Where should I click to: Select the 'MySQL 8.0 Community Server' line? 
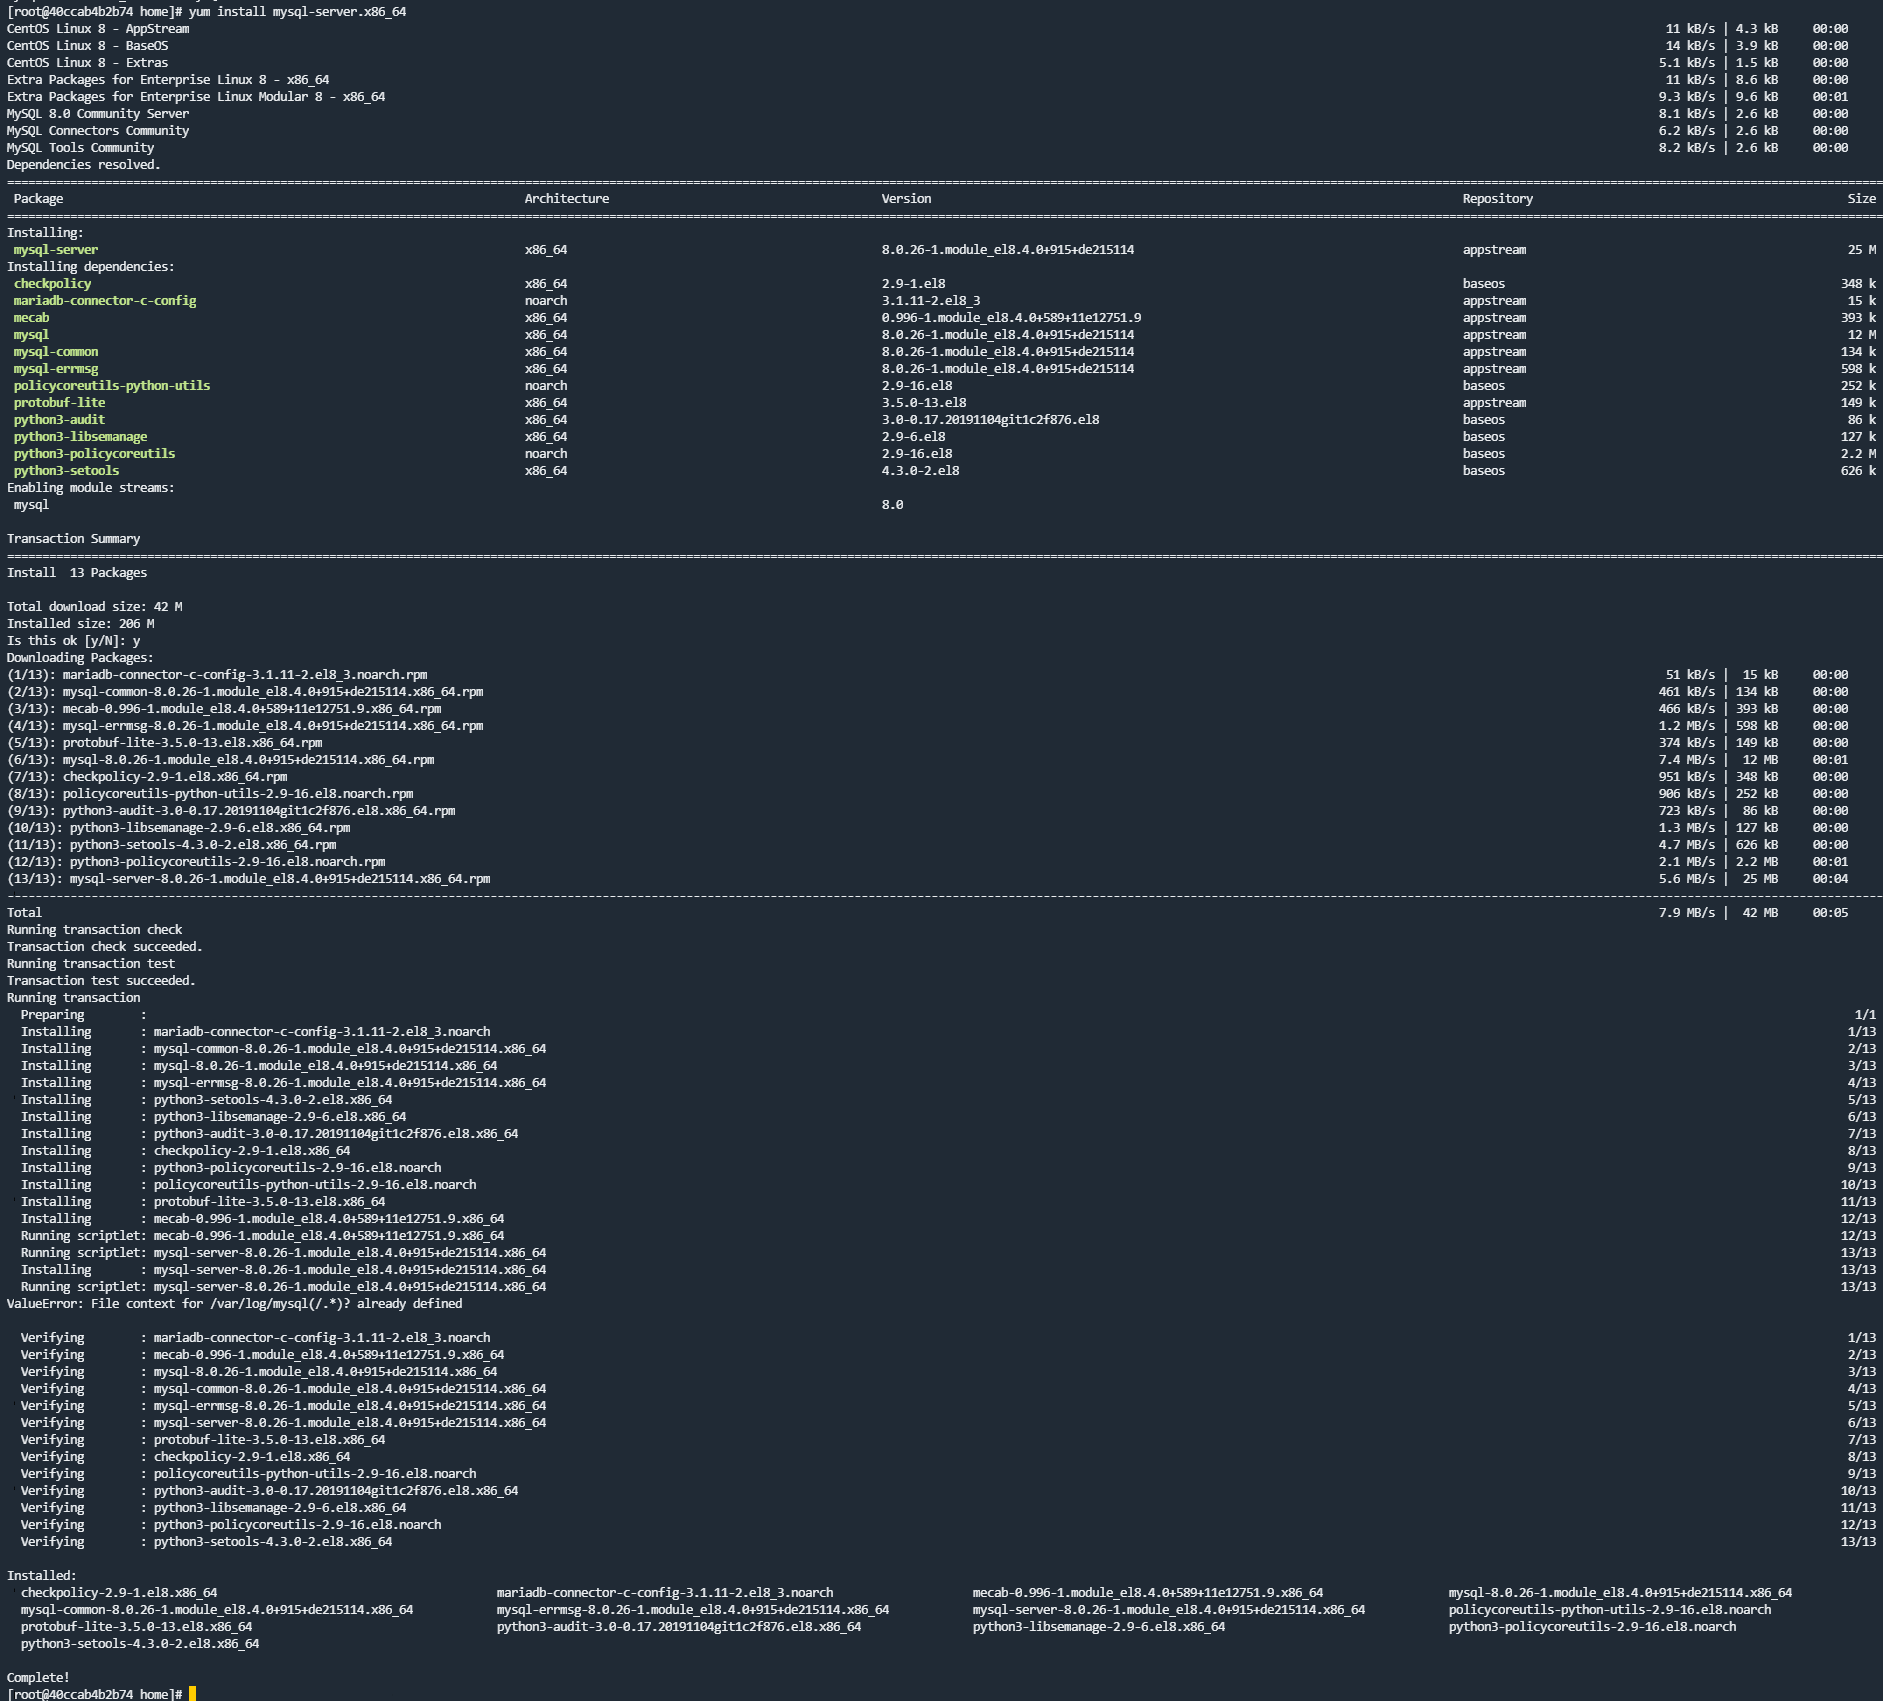point(98,114)
